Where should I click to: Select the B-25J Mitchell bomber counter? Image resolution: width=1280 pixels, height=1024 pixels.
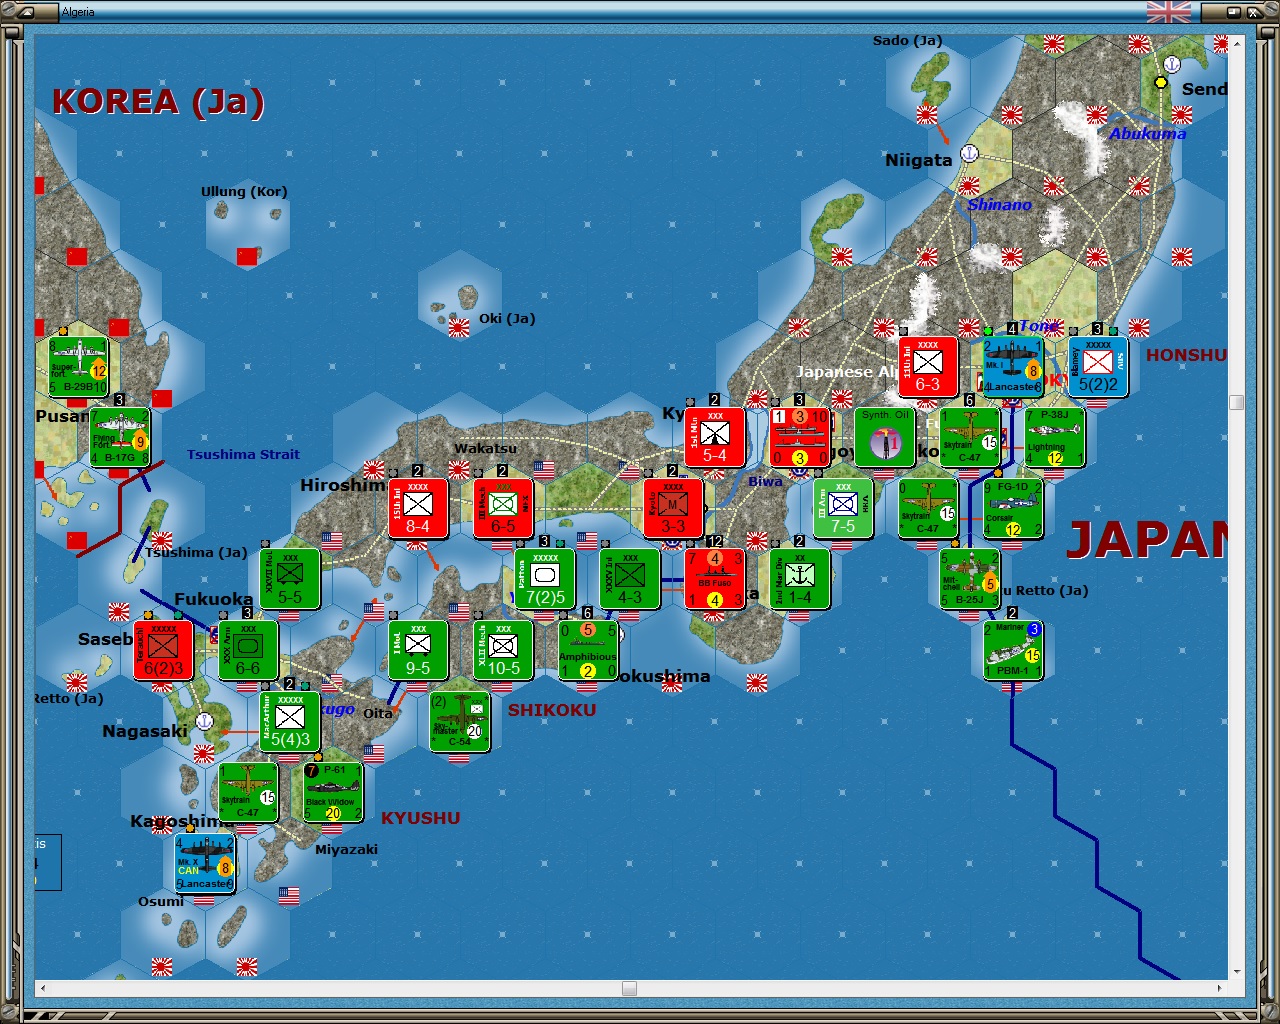pyautogui.click(x=970, y=579)
